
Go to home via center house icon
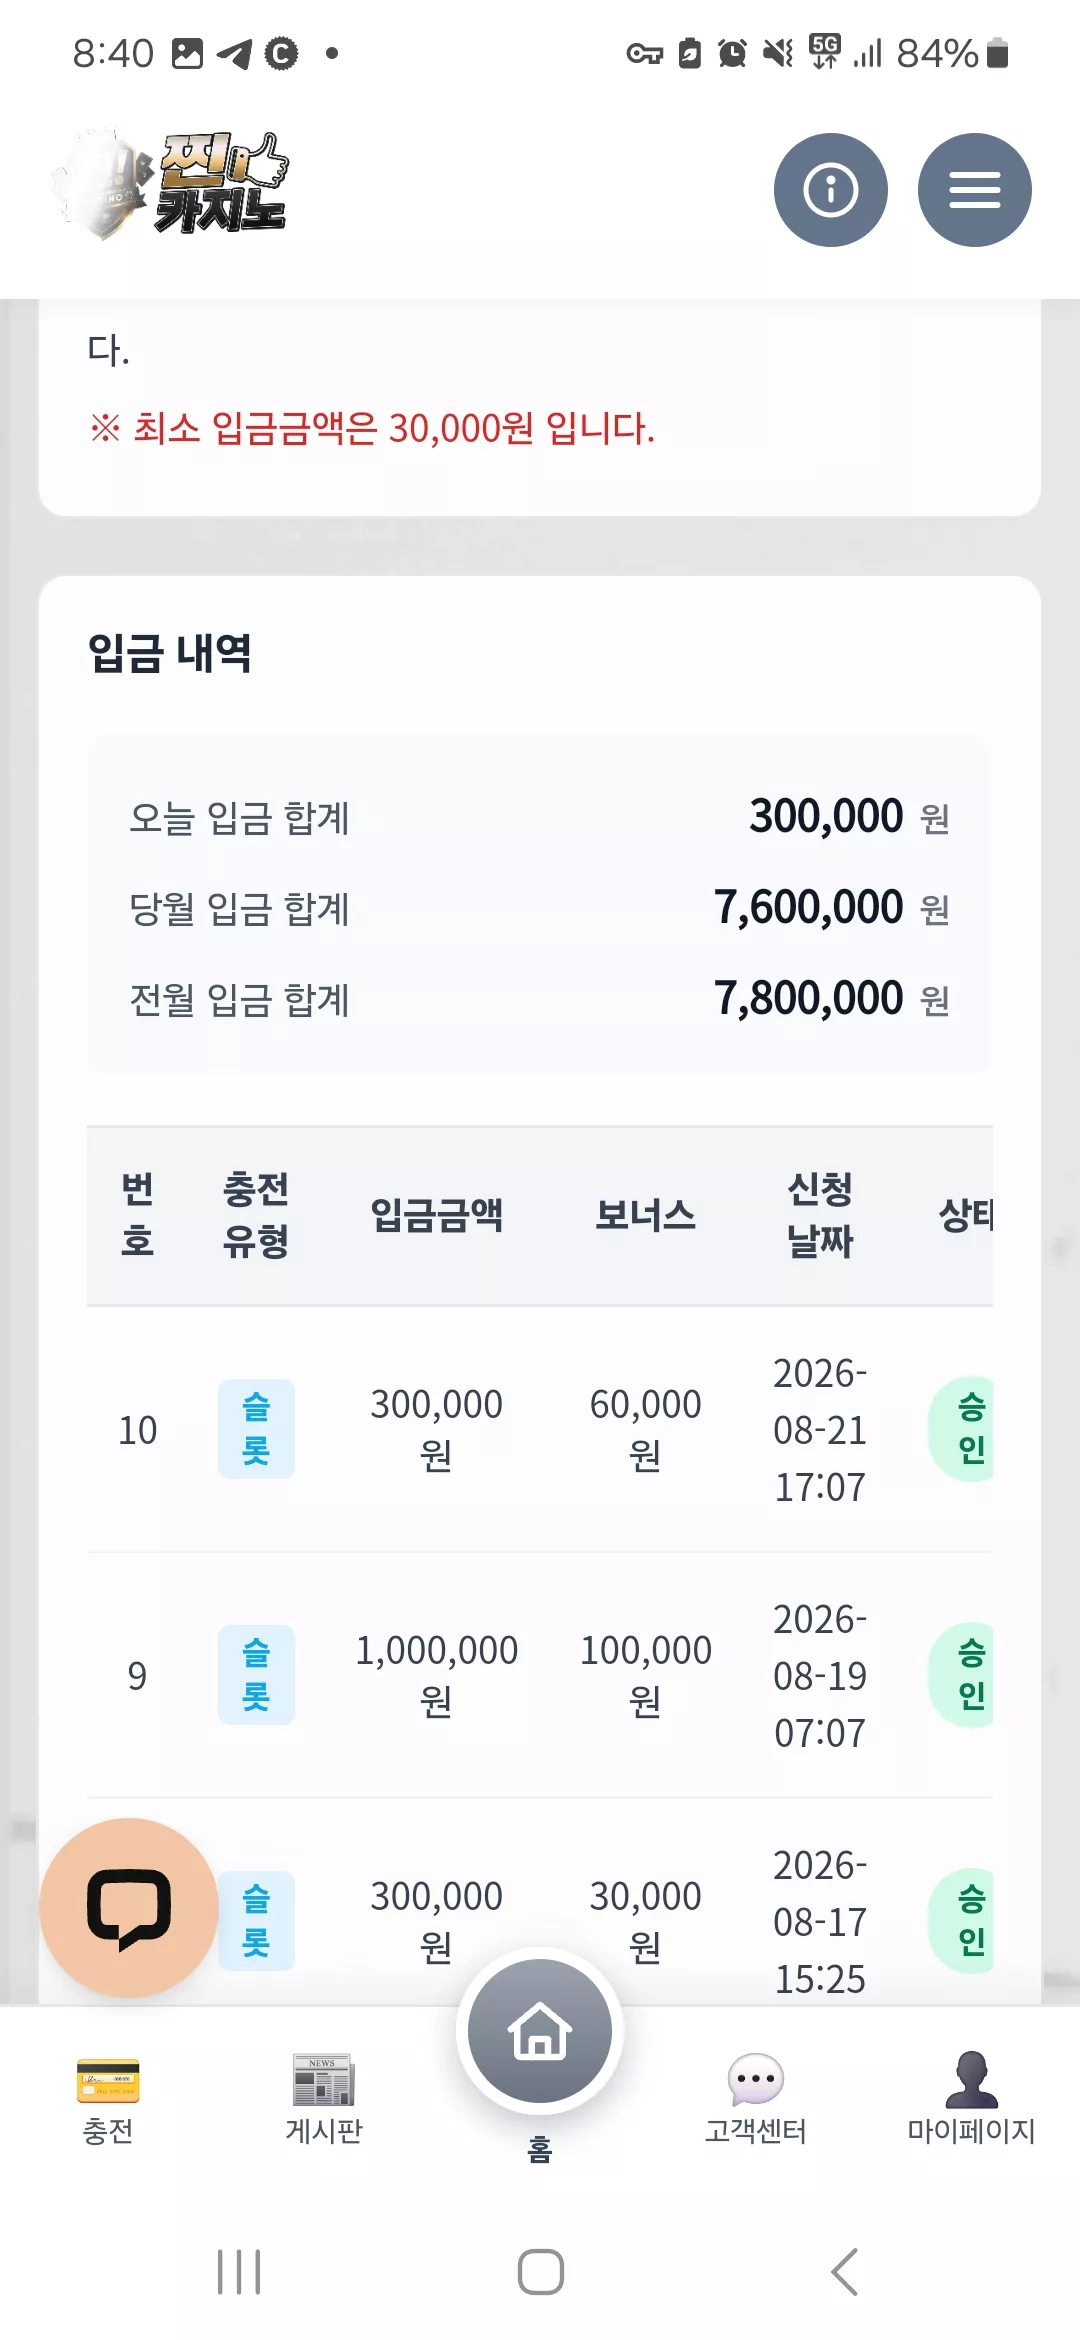[x=540, y=2030]
